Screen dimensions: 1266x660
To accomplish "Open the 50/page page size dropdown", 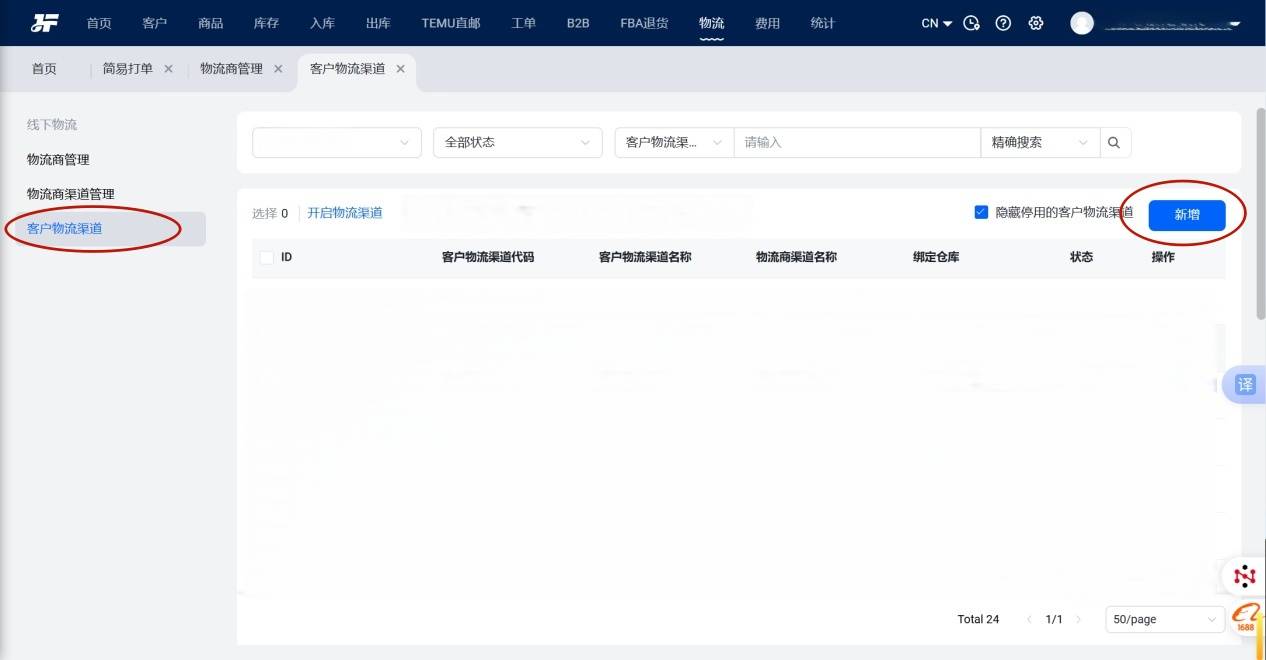I will click(1164, 619).
